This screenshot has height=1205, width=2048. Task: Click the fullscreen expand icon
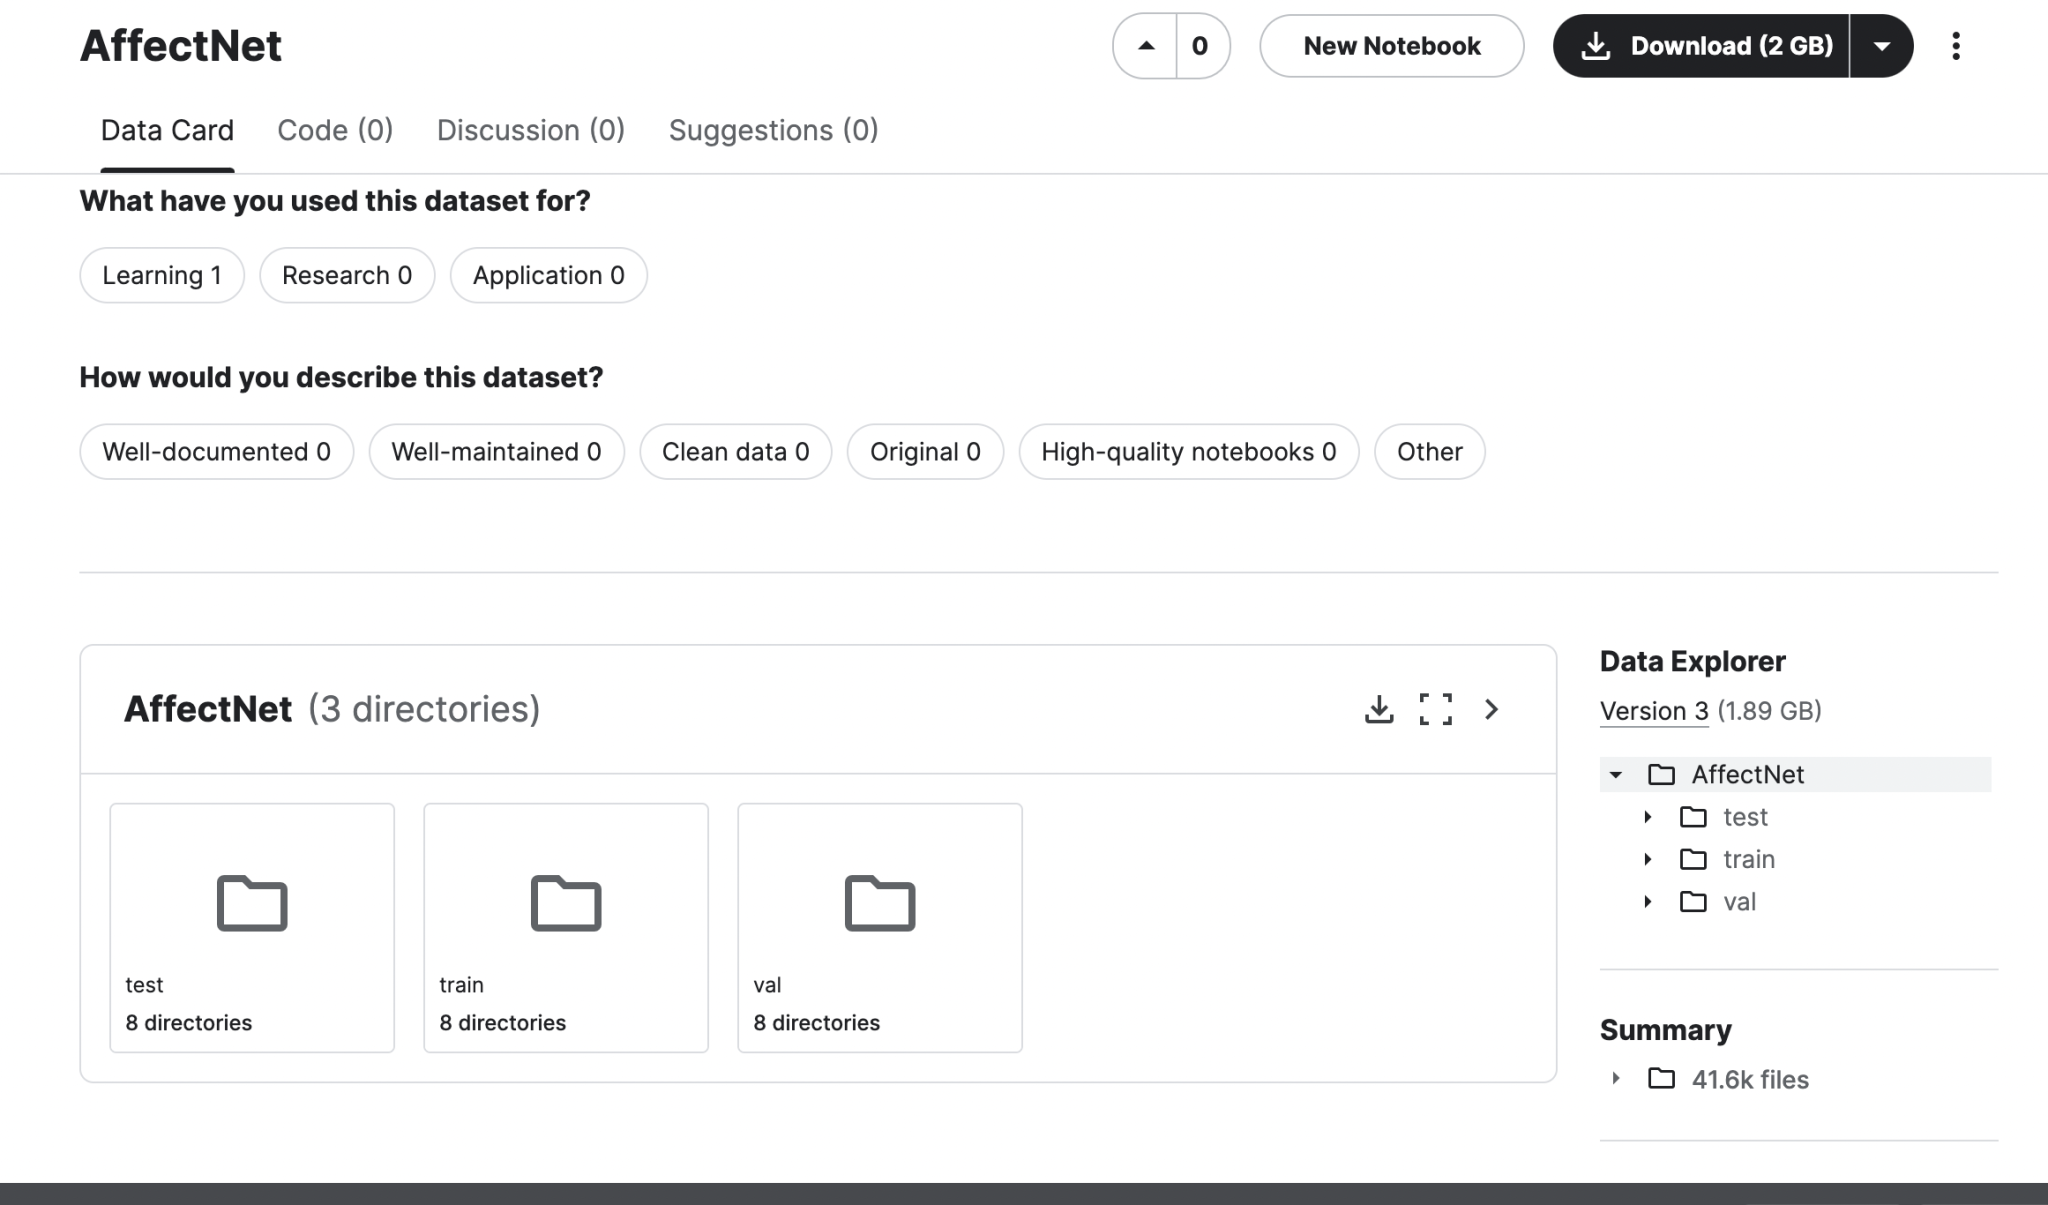[1436, 709]
